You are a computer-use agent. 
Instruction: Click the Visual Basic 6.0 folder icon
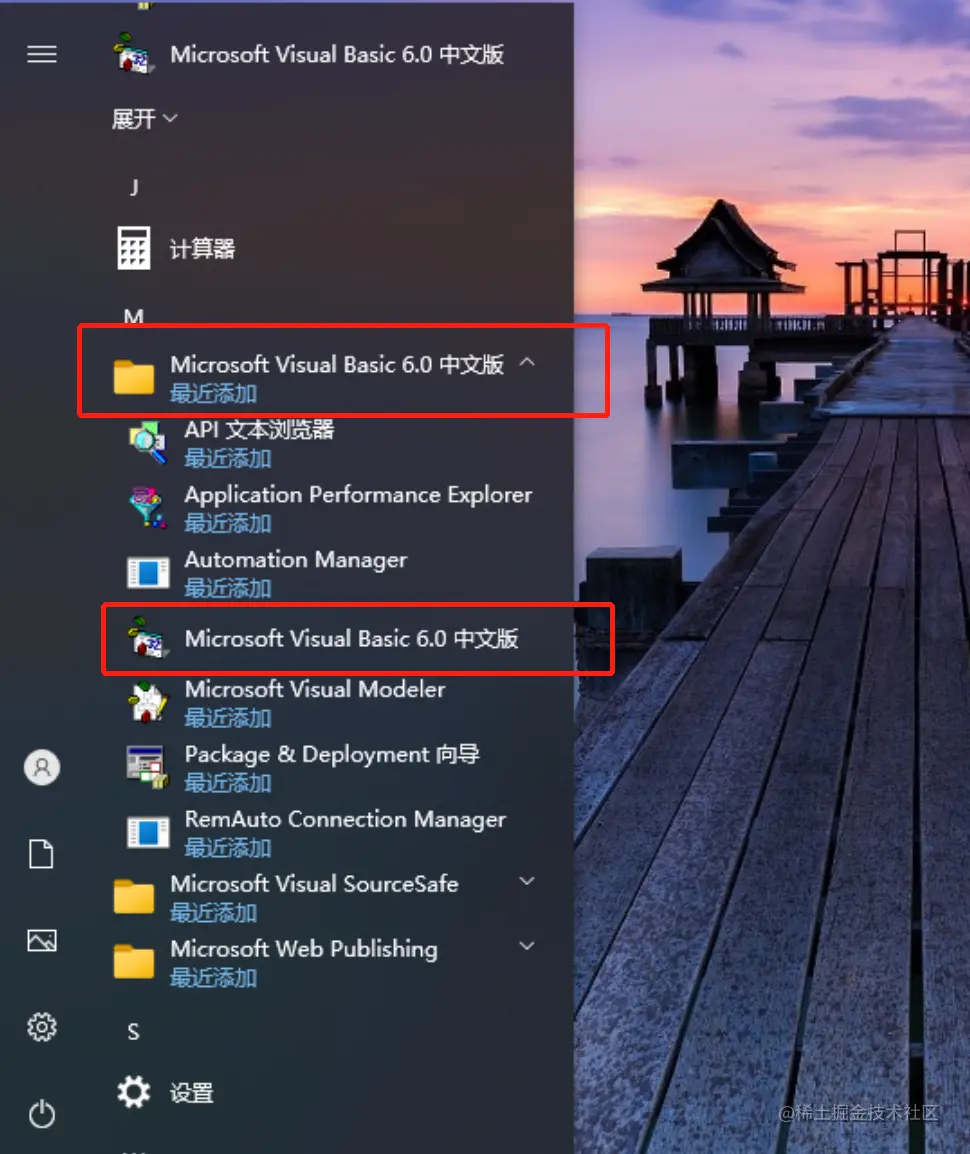[x=134, y=376]
